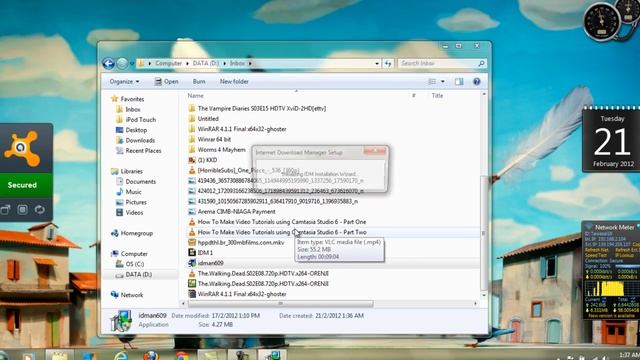Open Google Chrome from the taskbar
The height and width of the screenshot is (360, 640).
182,356
